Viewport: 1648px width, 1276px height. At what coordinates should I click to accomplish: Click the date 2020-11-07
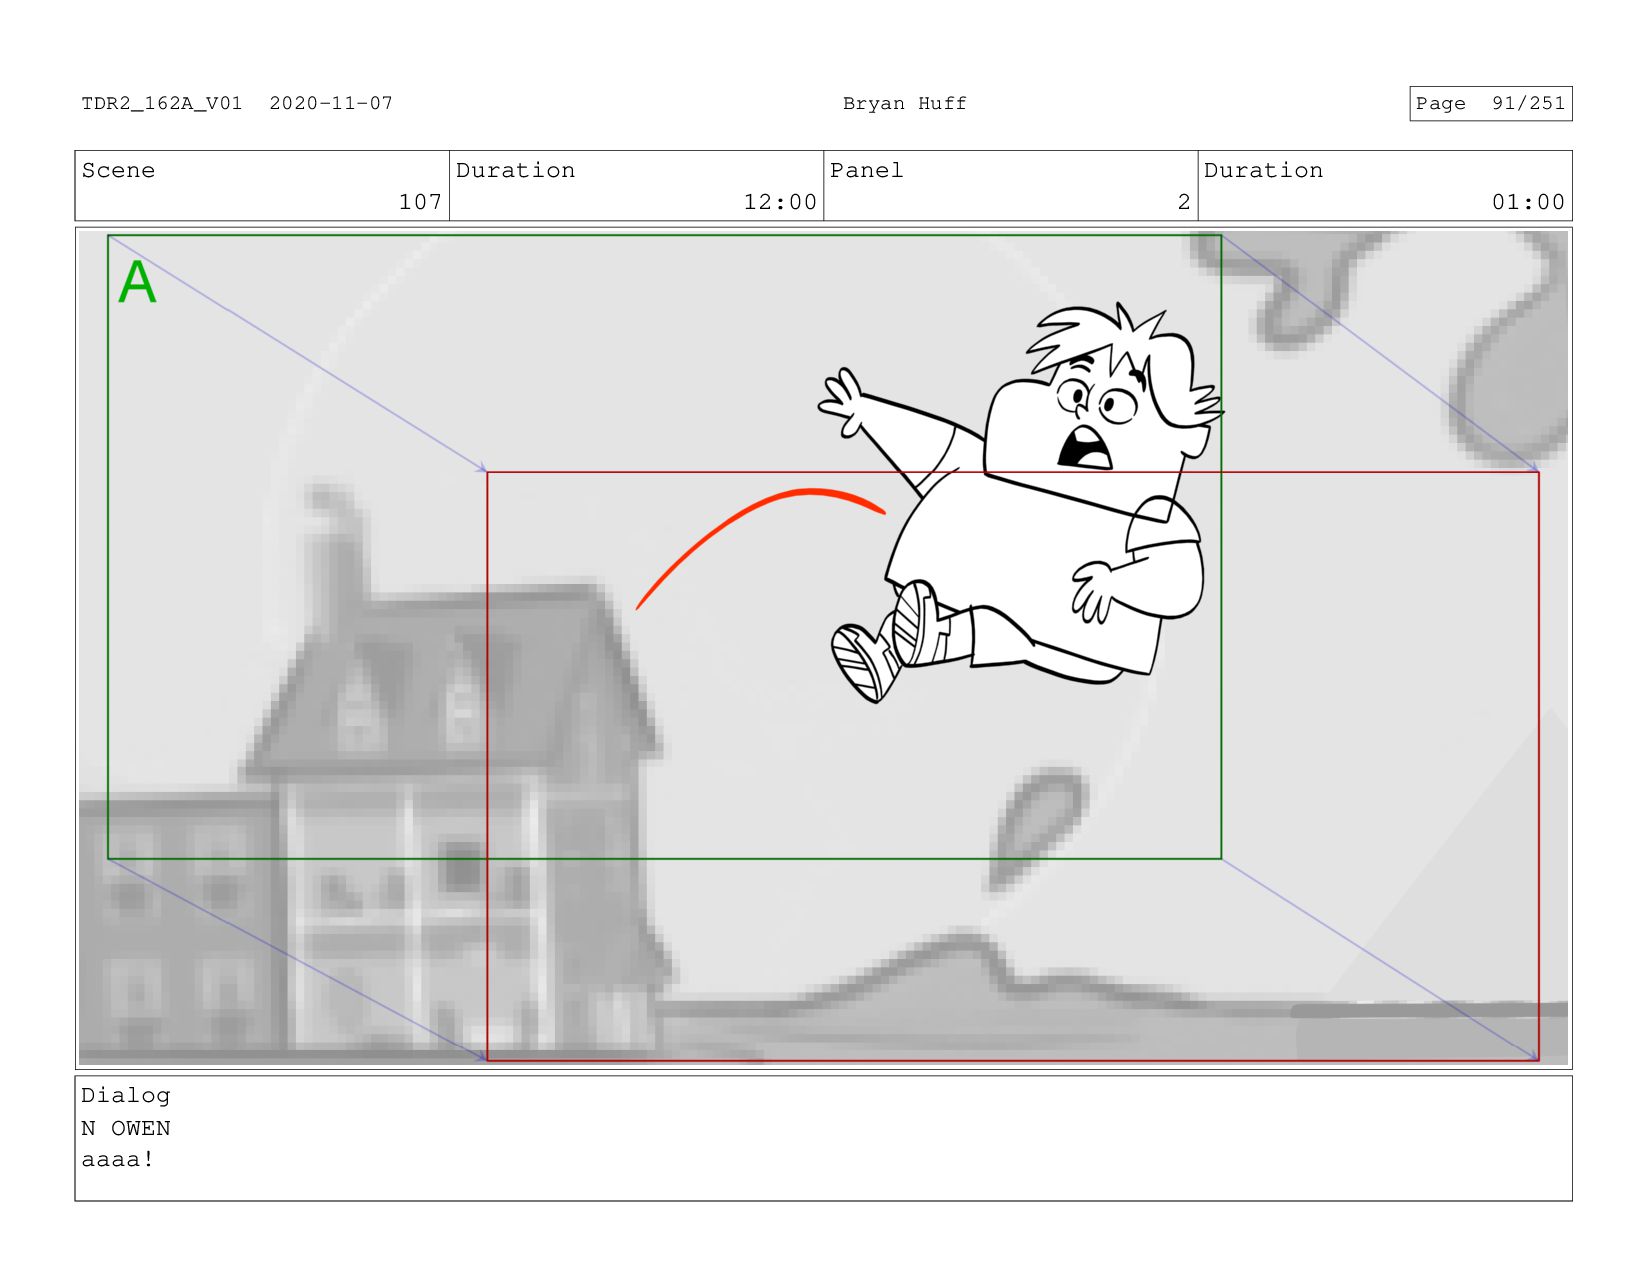(x=331, y=103)
